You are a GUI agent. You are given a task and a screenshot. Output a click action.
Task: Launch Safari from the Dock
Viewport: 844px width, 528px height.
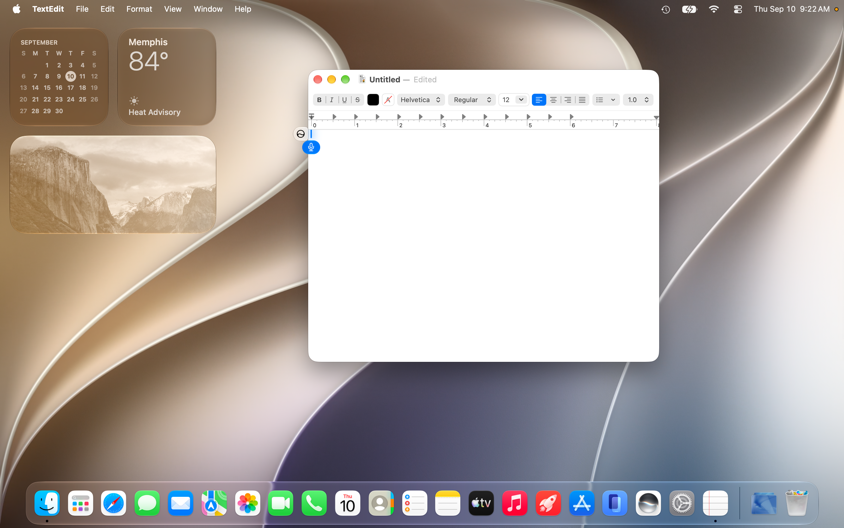[x=114, y=503]
